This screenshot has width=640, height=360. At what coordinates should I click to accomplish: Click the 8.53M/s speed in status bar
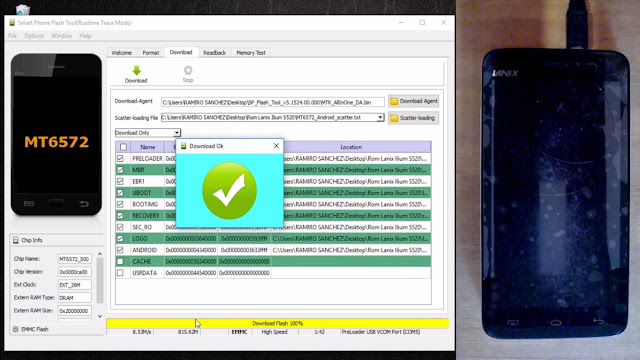tap(142, 332)
